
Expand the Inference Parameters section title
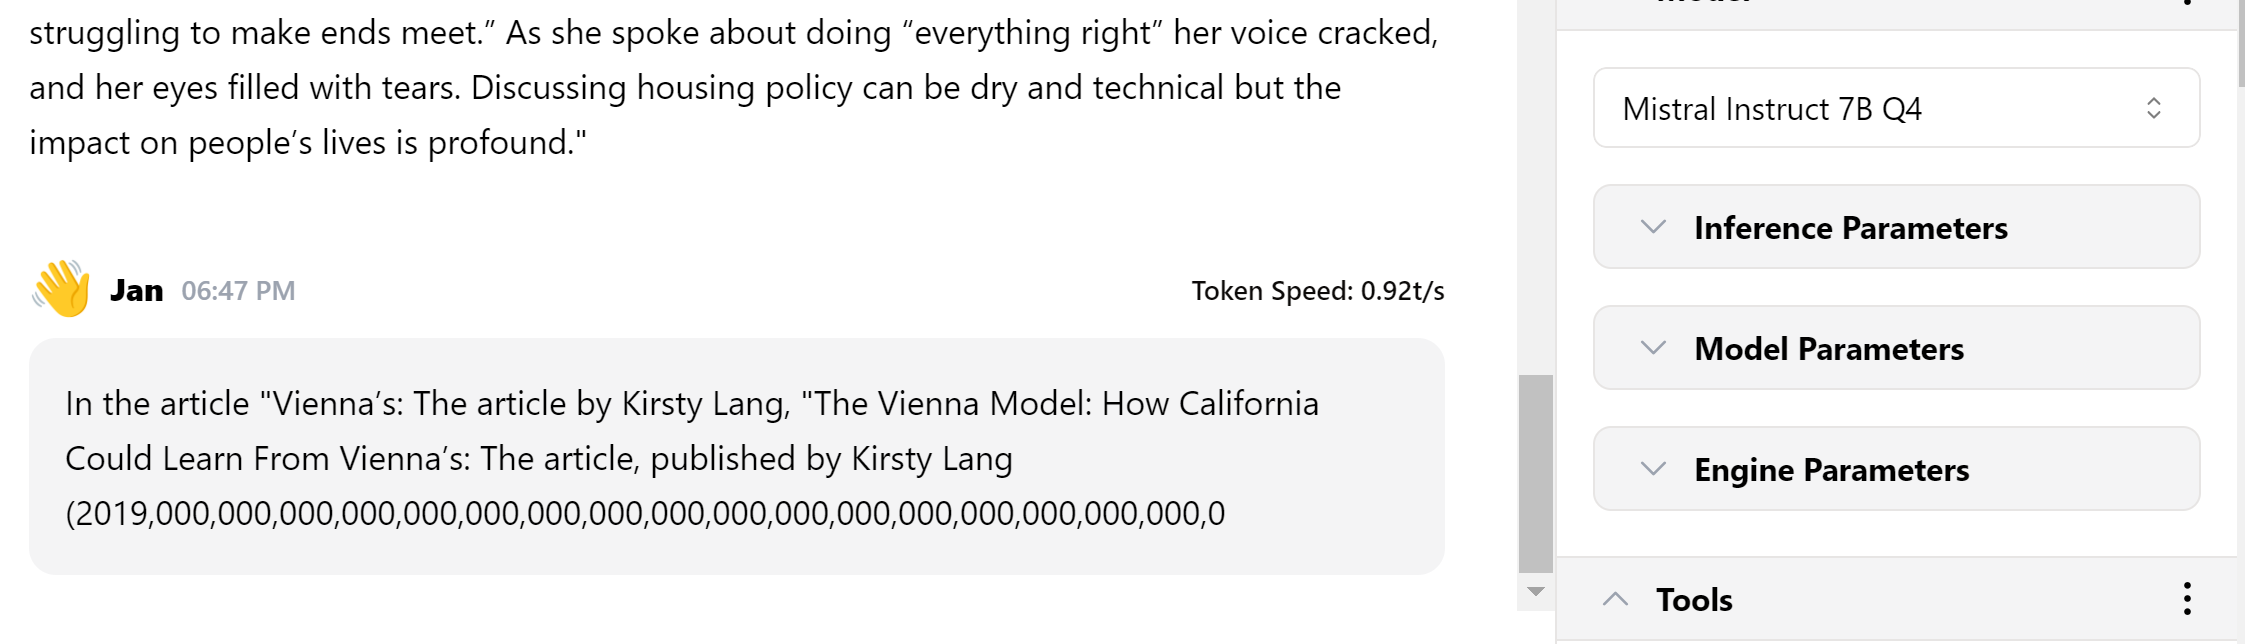[x=1850, y=228]
